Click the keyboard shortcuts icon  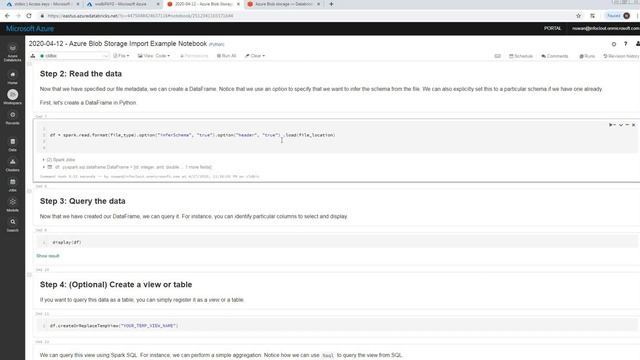(x=497, y=56)
